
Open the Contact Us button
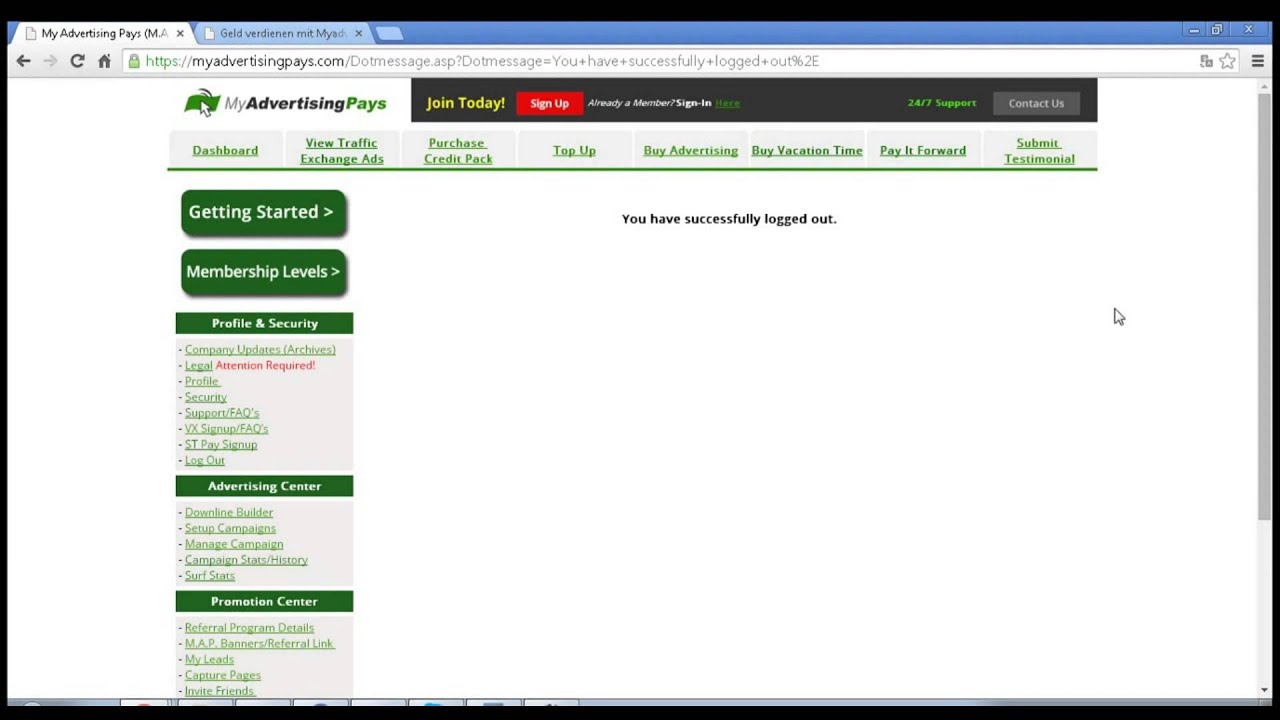(1036, 103)
